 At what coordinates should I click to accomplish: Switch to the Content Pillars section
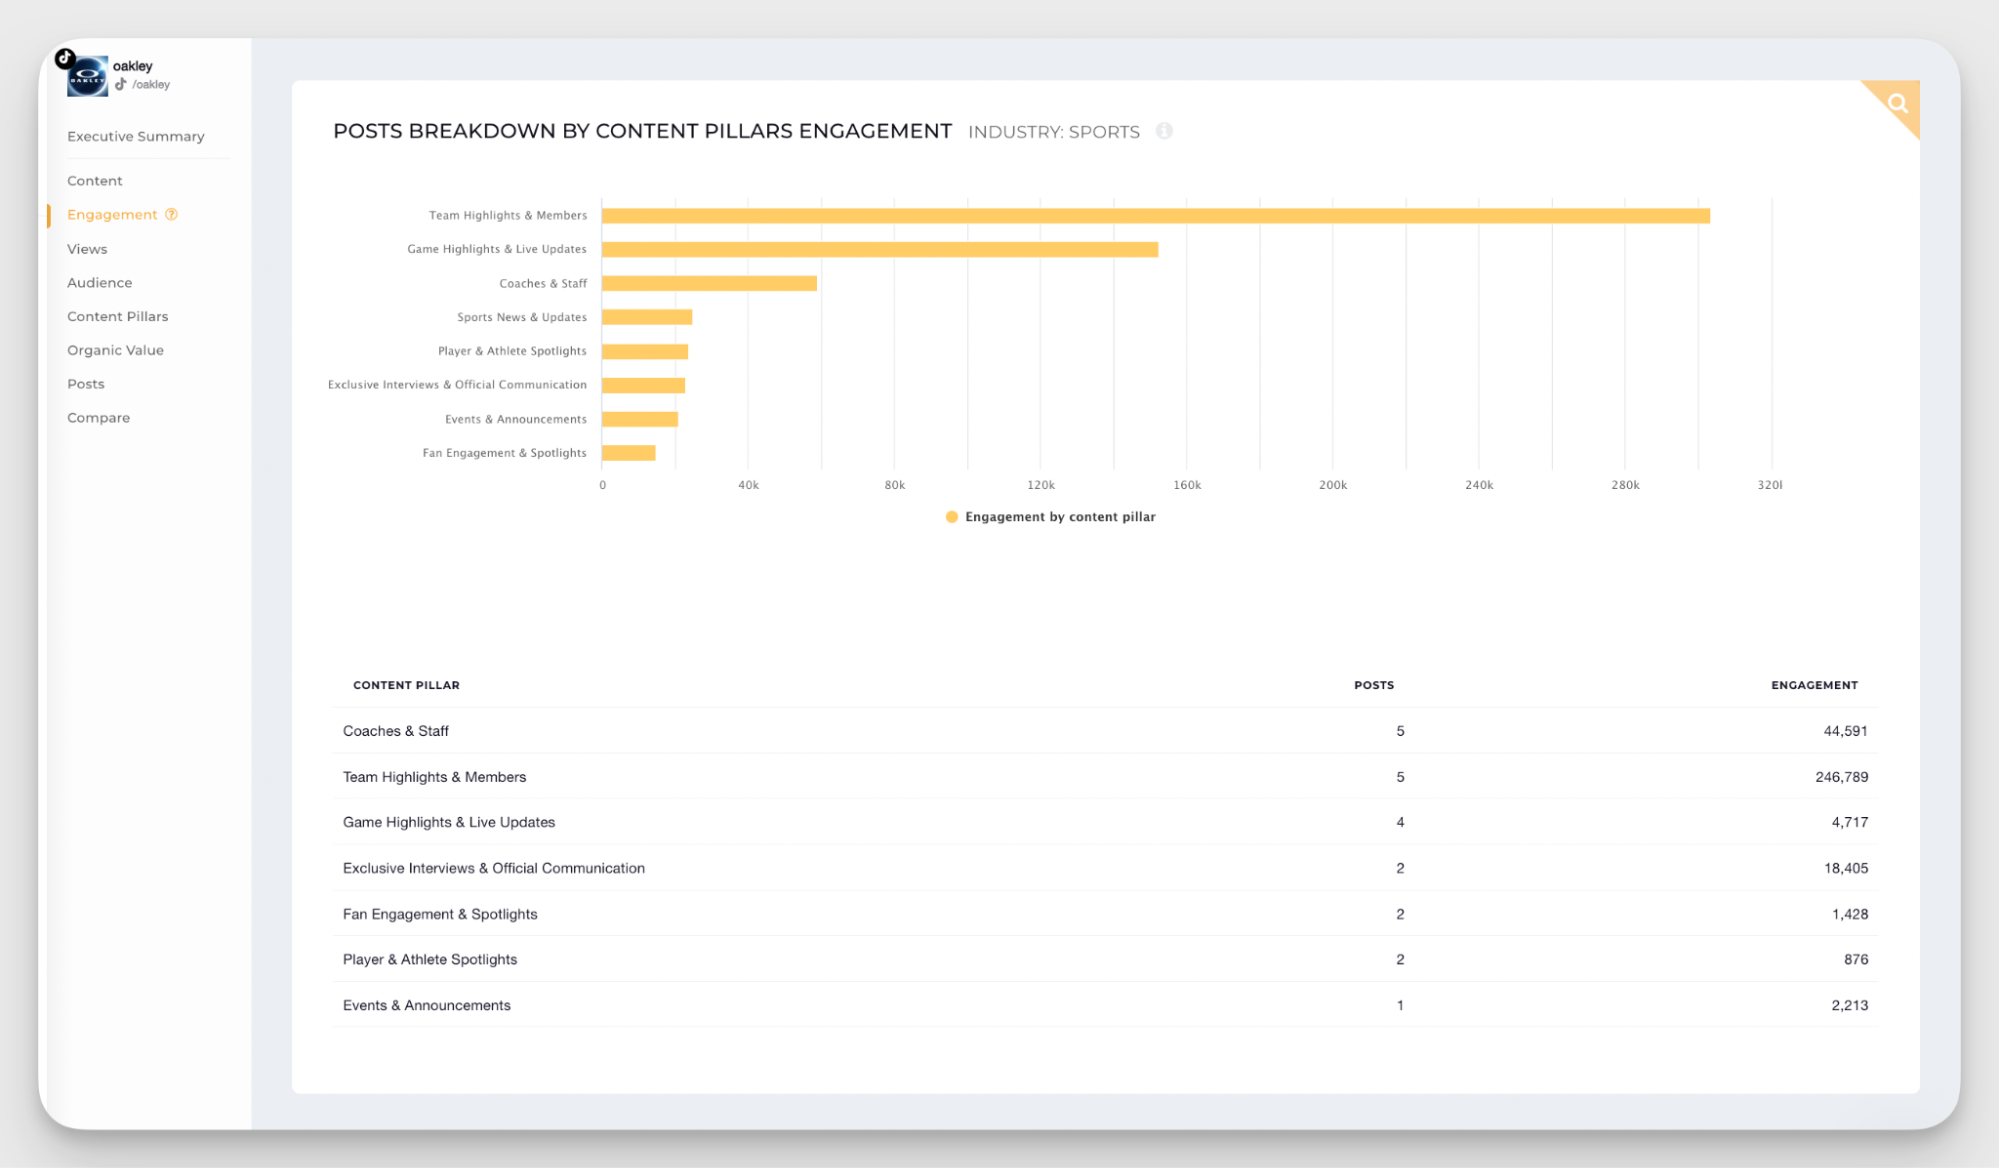117,316
